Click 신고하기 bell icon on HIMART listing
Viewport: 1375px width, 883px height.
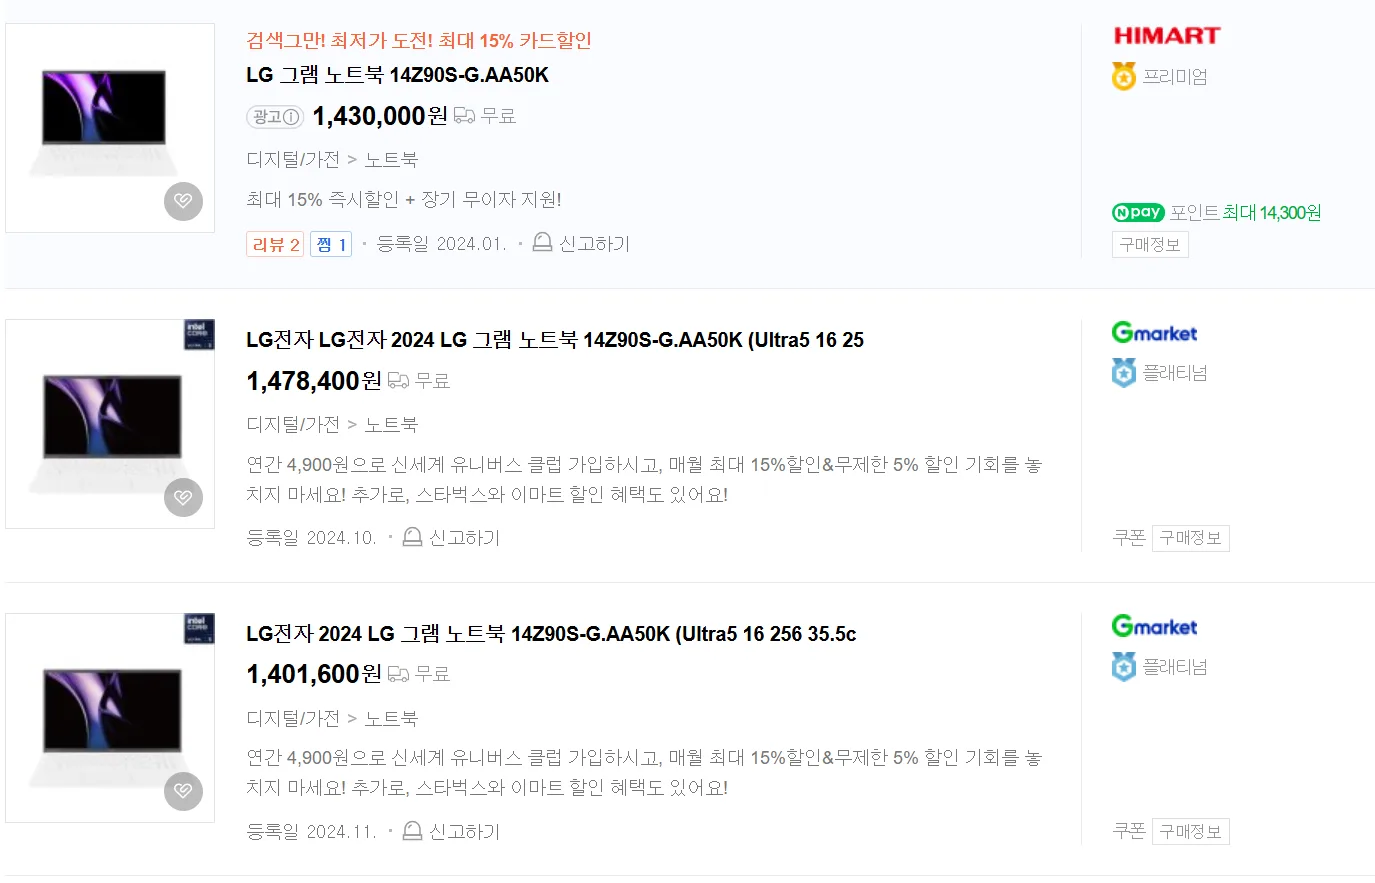(x=542, y=242)
